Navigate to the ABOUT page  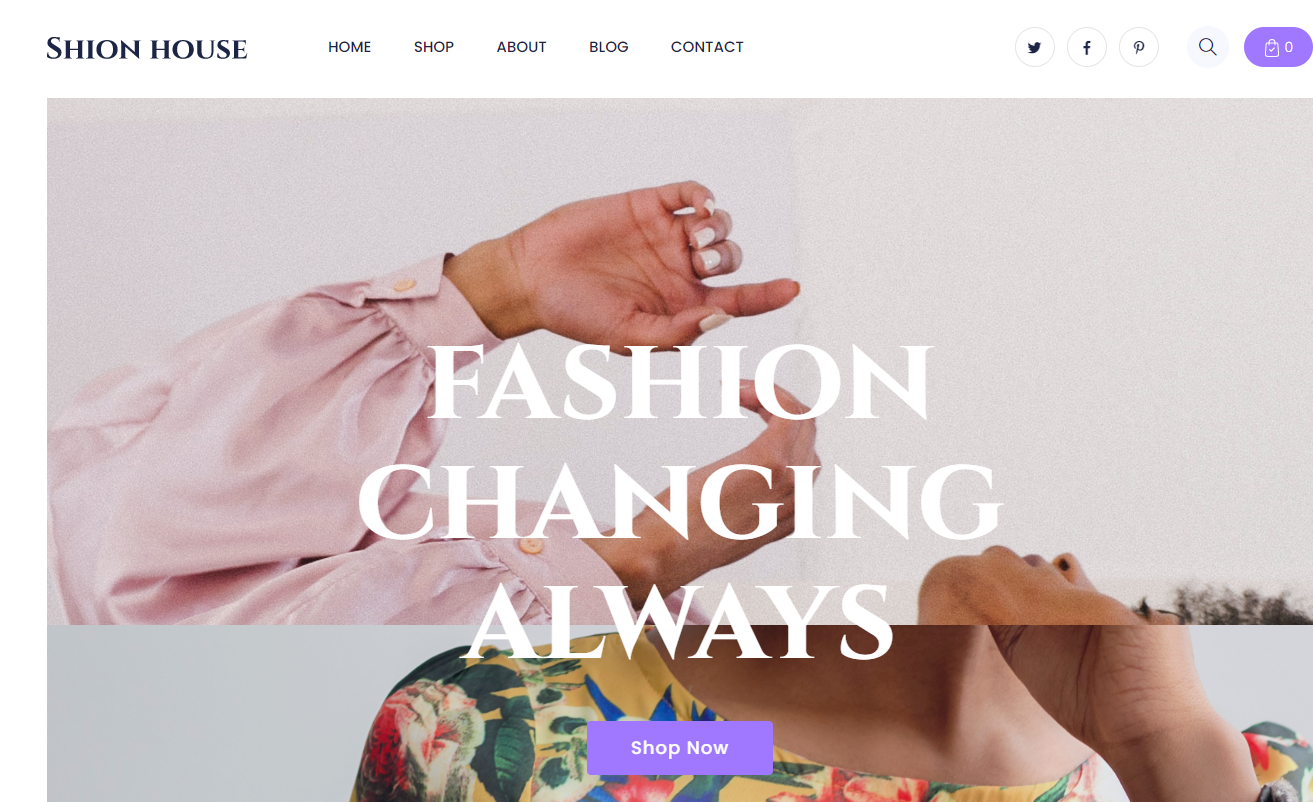pyautogui.click(x=521, y=47)
